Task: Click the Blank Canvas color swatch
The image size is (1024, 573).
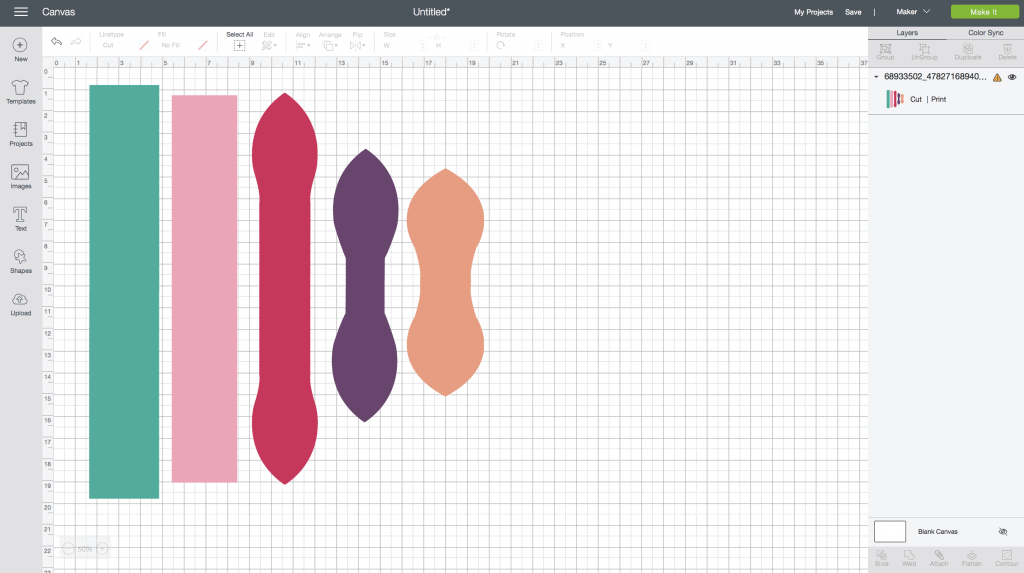Action: tap(889, 532)
